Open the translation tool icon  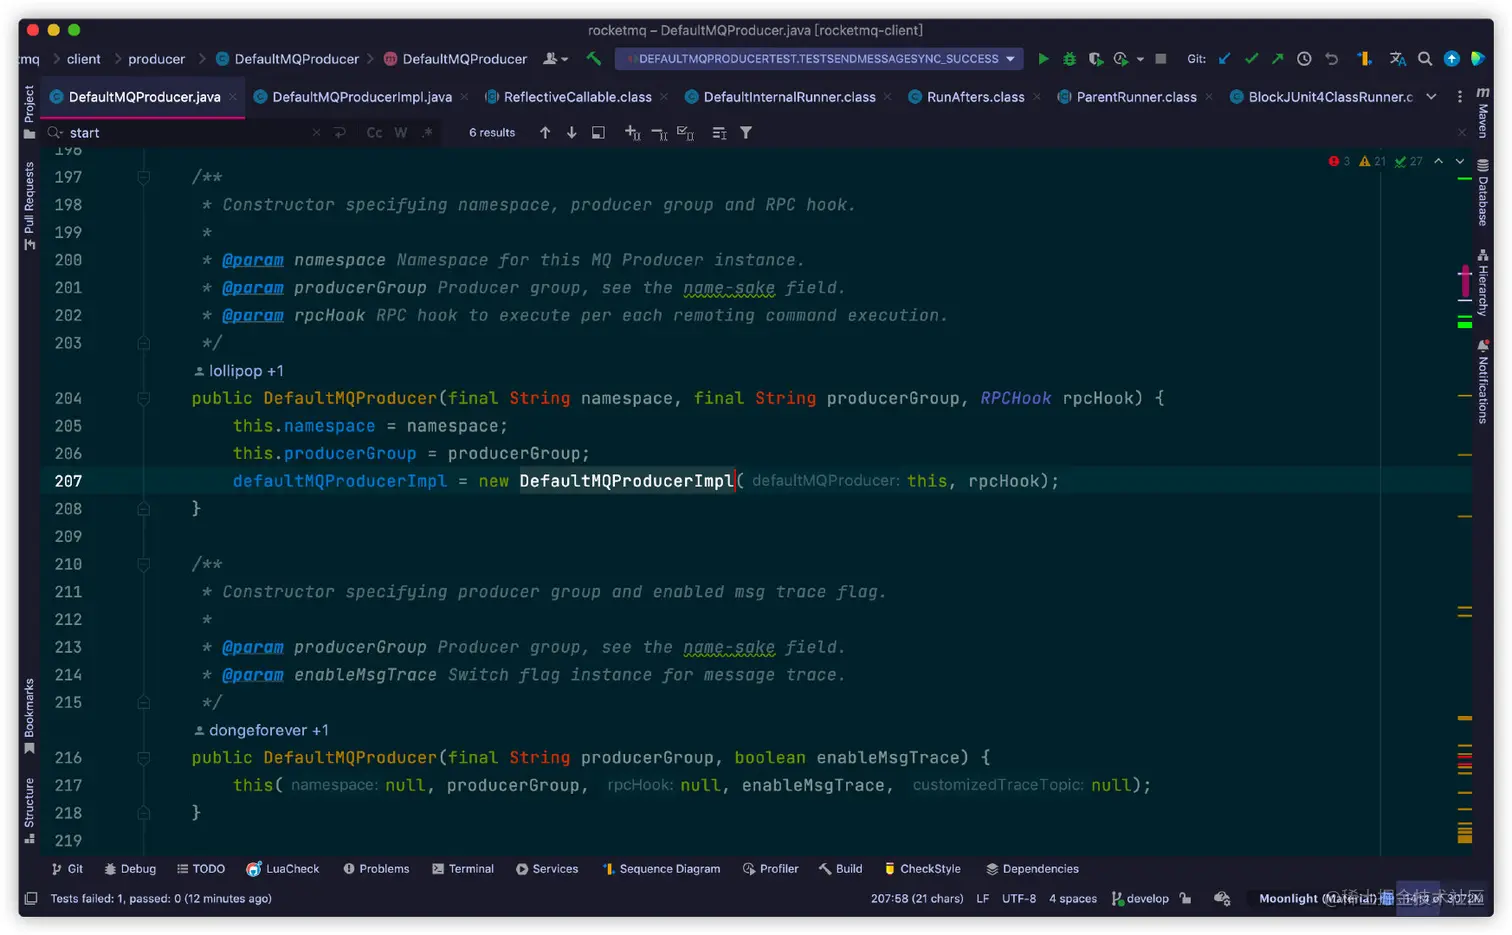coord(1398,59)
